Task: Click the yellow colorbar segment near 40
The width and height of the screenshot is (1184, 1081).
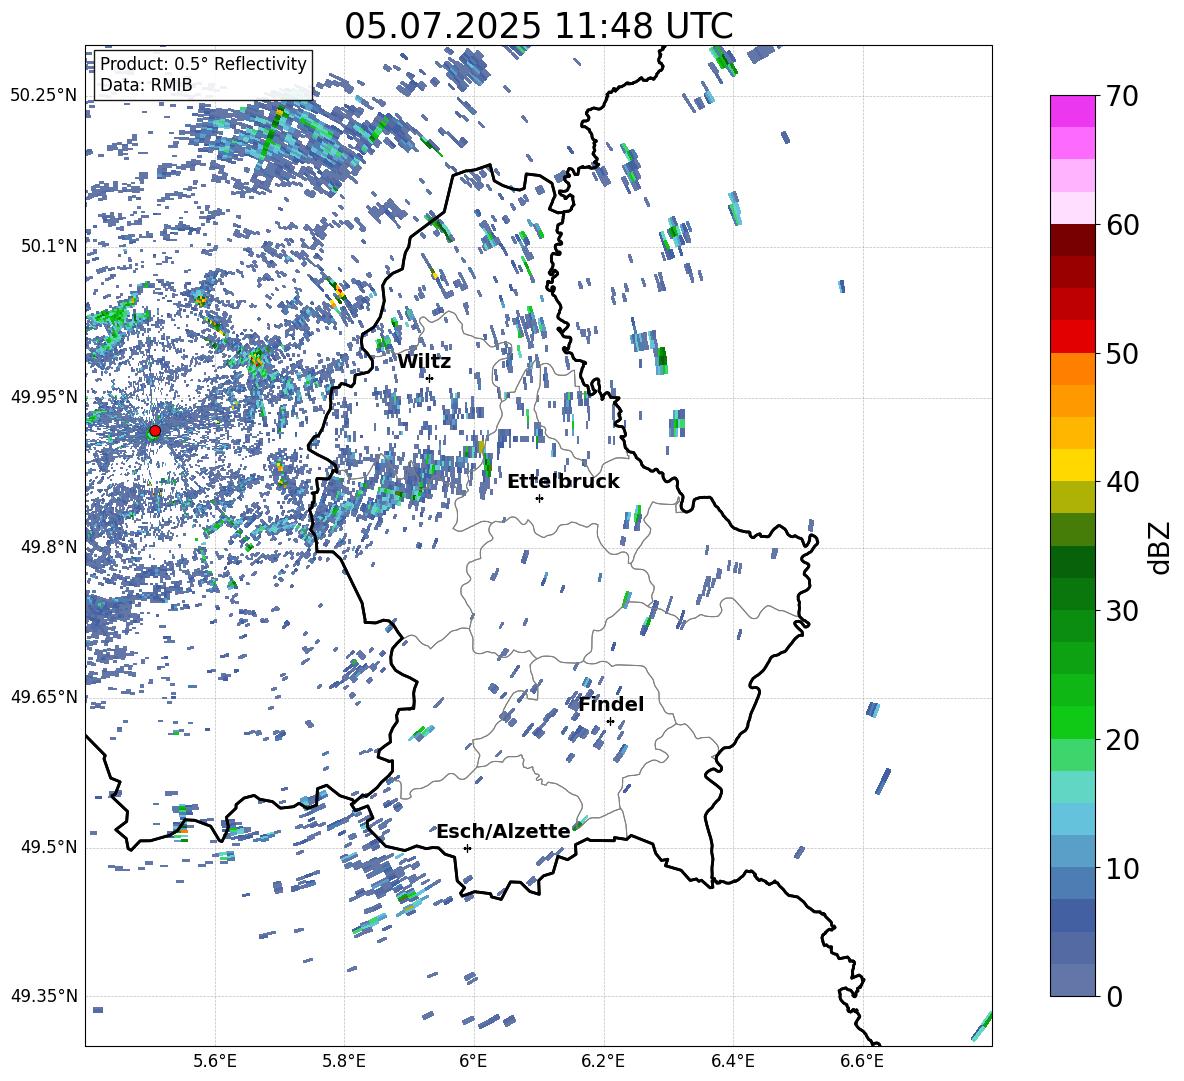Action: click(x=1072, y=465)
